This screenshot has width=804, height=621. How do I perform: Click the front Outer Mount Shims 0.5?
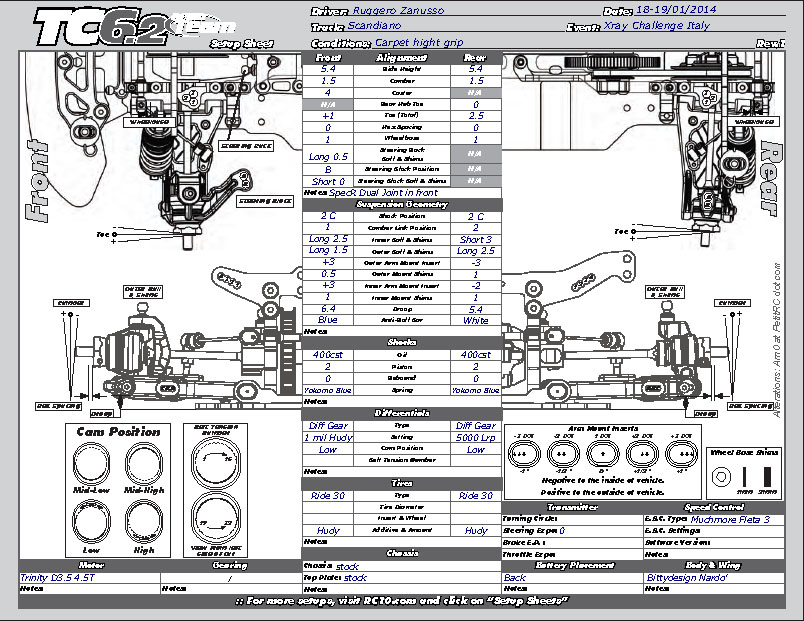point(328,274)
